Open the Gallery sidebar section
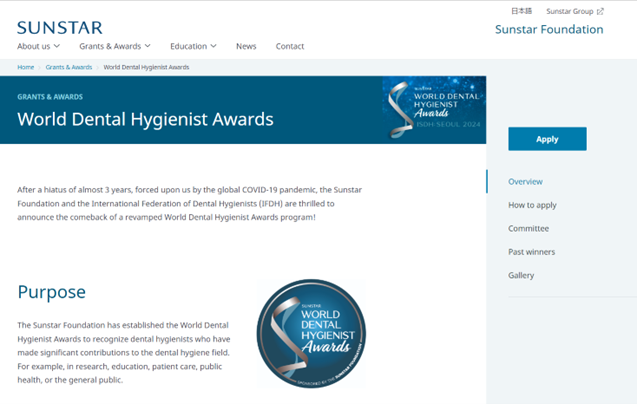The height and width of the screenshot is (404, 637). pyautogui.click(x=521, y=276)
